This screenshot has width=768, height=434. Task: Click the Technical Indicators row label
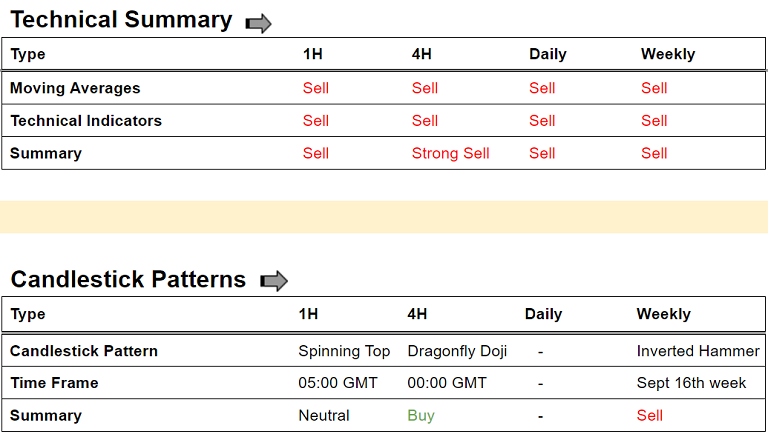click(86, 121)
